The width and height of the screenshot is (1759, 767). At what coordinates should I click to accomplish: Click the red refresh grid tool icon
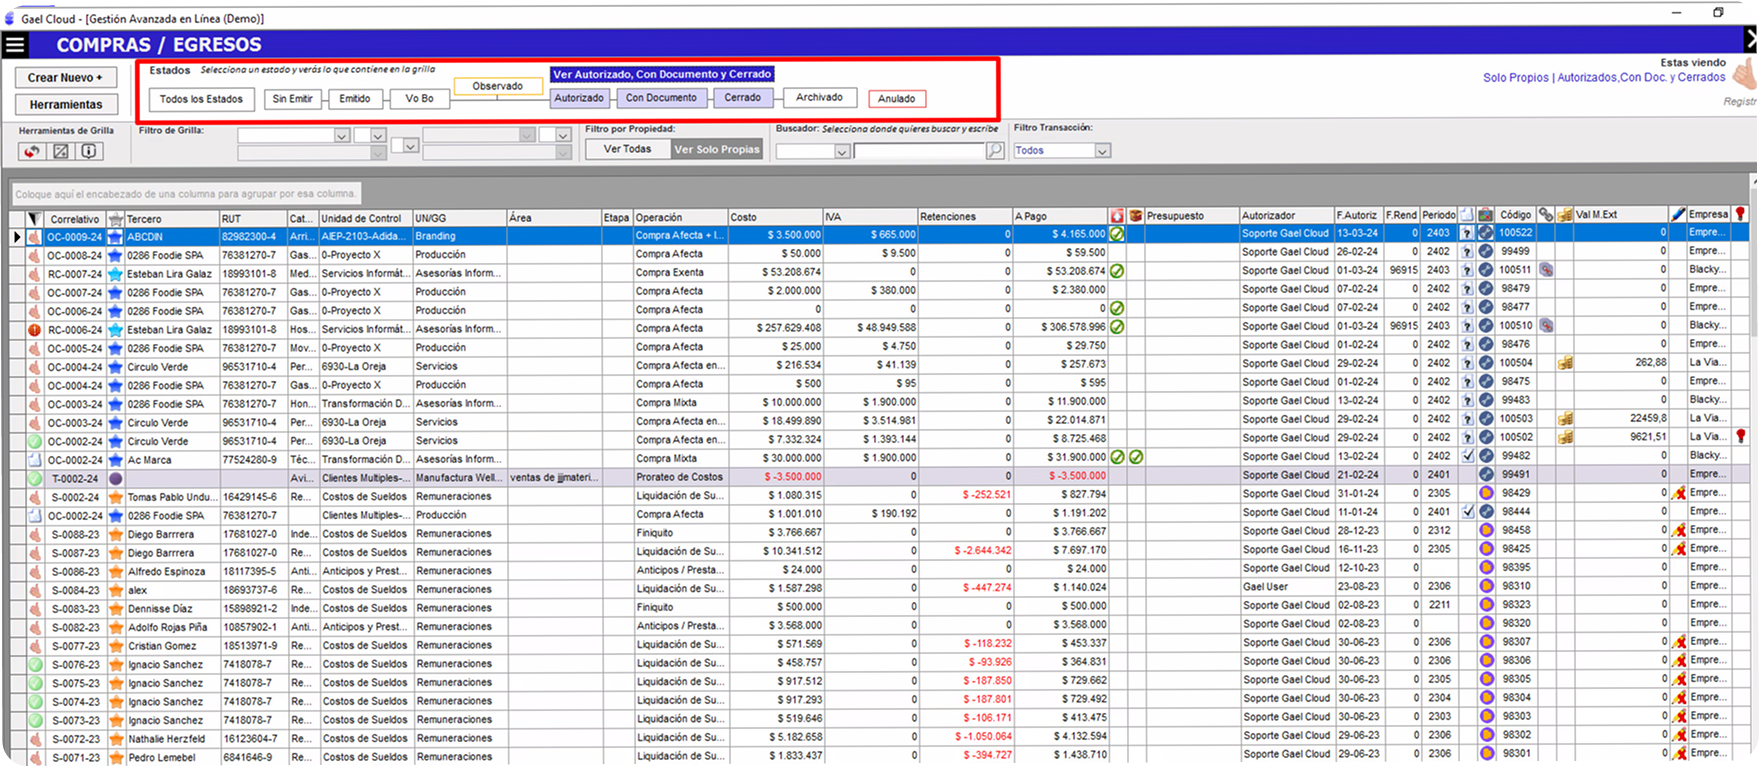coord(32,151)
